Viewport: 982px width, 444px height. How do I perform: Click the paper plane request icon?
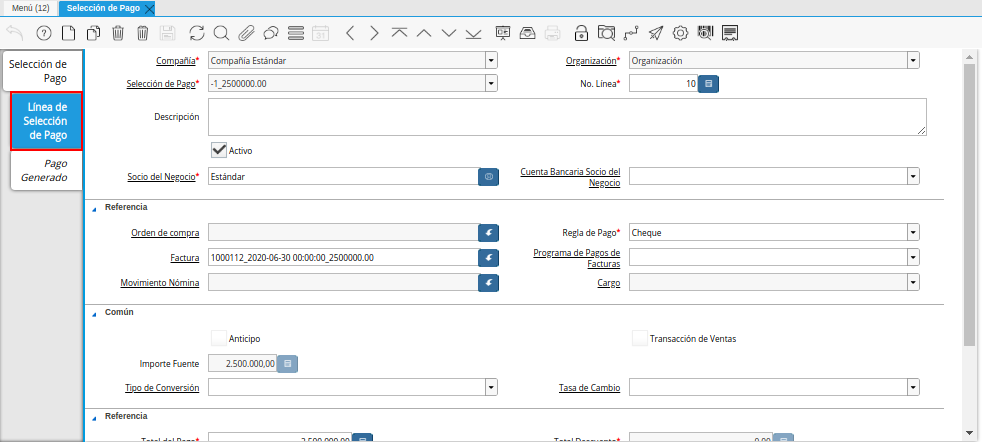point(656,33)
